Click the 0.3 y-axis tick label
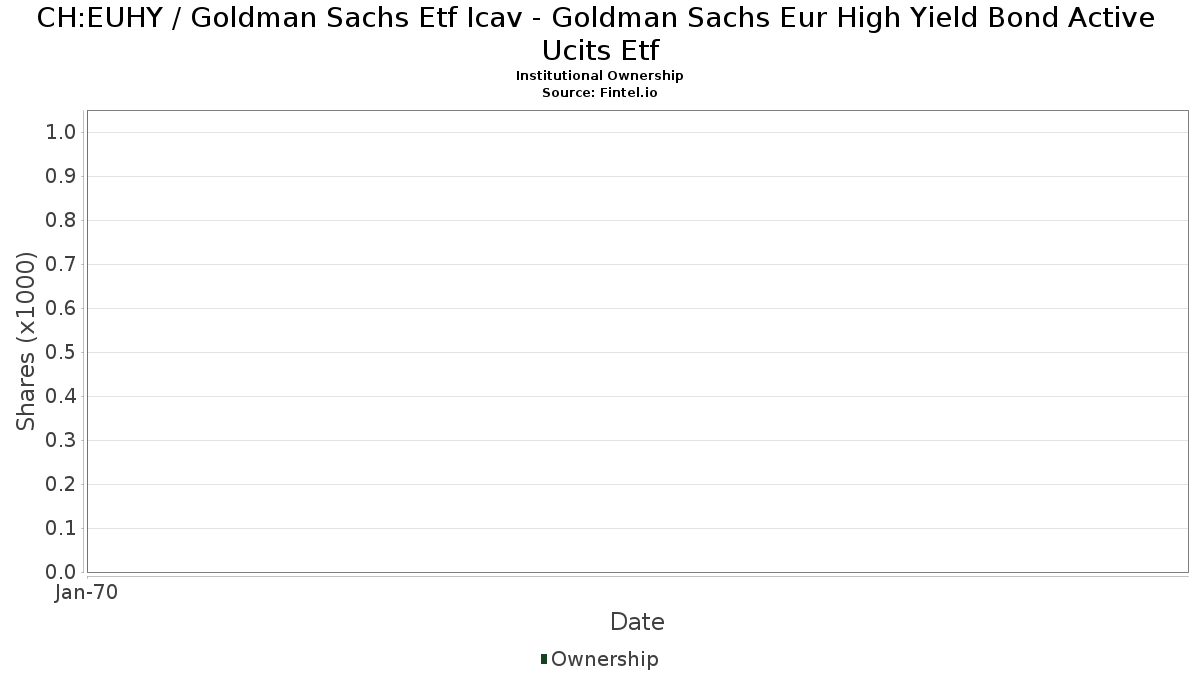This screenshot has width=1200, height=675. [x=62, y=440]
